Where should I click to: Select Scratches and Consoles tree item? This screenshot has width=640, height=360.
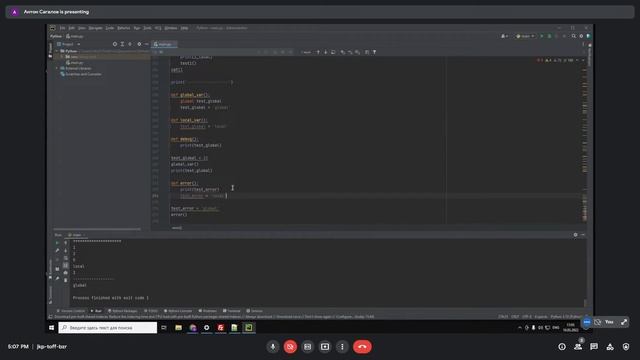point(81,74)
